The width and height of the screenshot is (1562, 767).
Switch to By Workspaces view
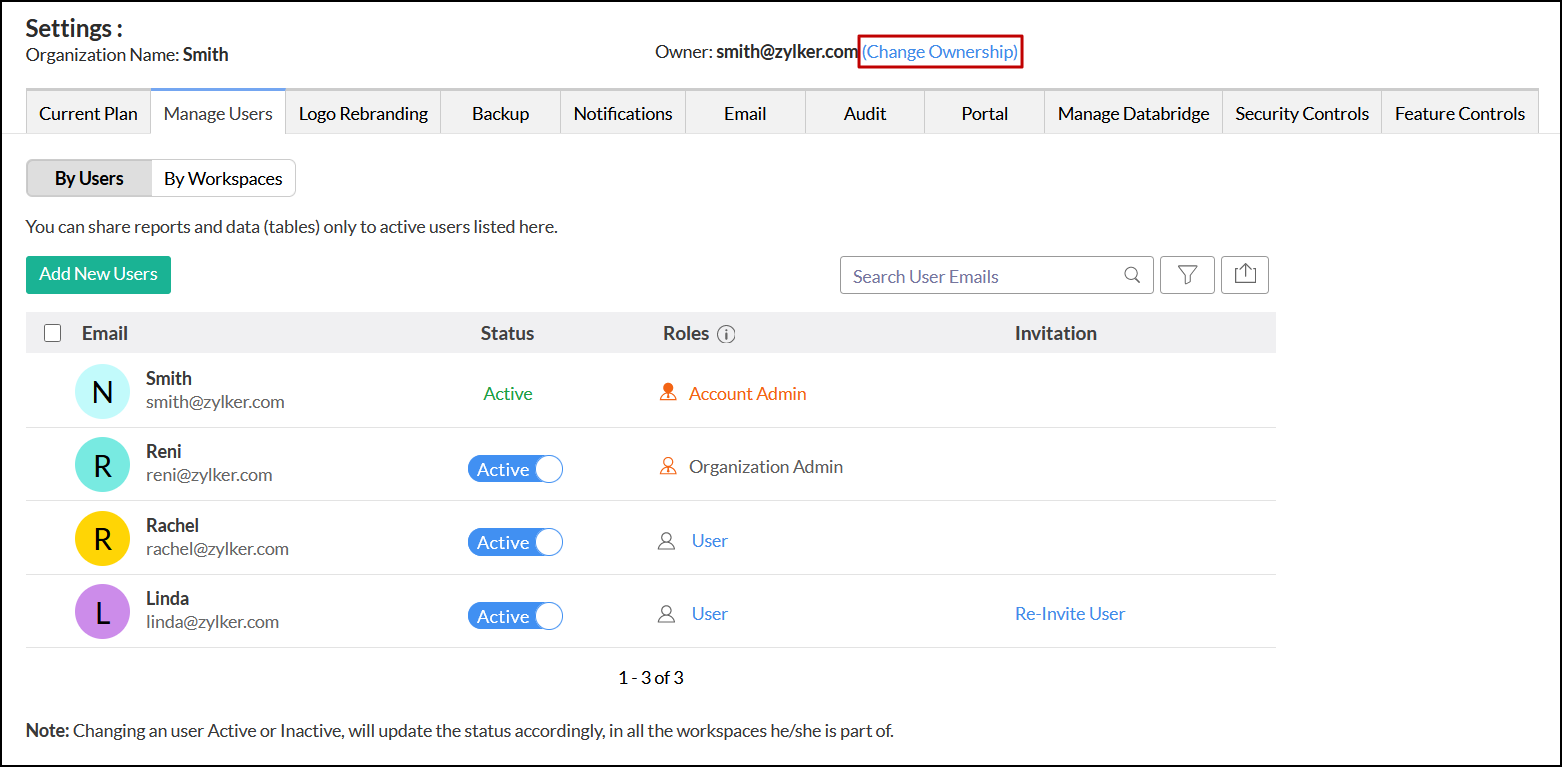point(223,179)
